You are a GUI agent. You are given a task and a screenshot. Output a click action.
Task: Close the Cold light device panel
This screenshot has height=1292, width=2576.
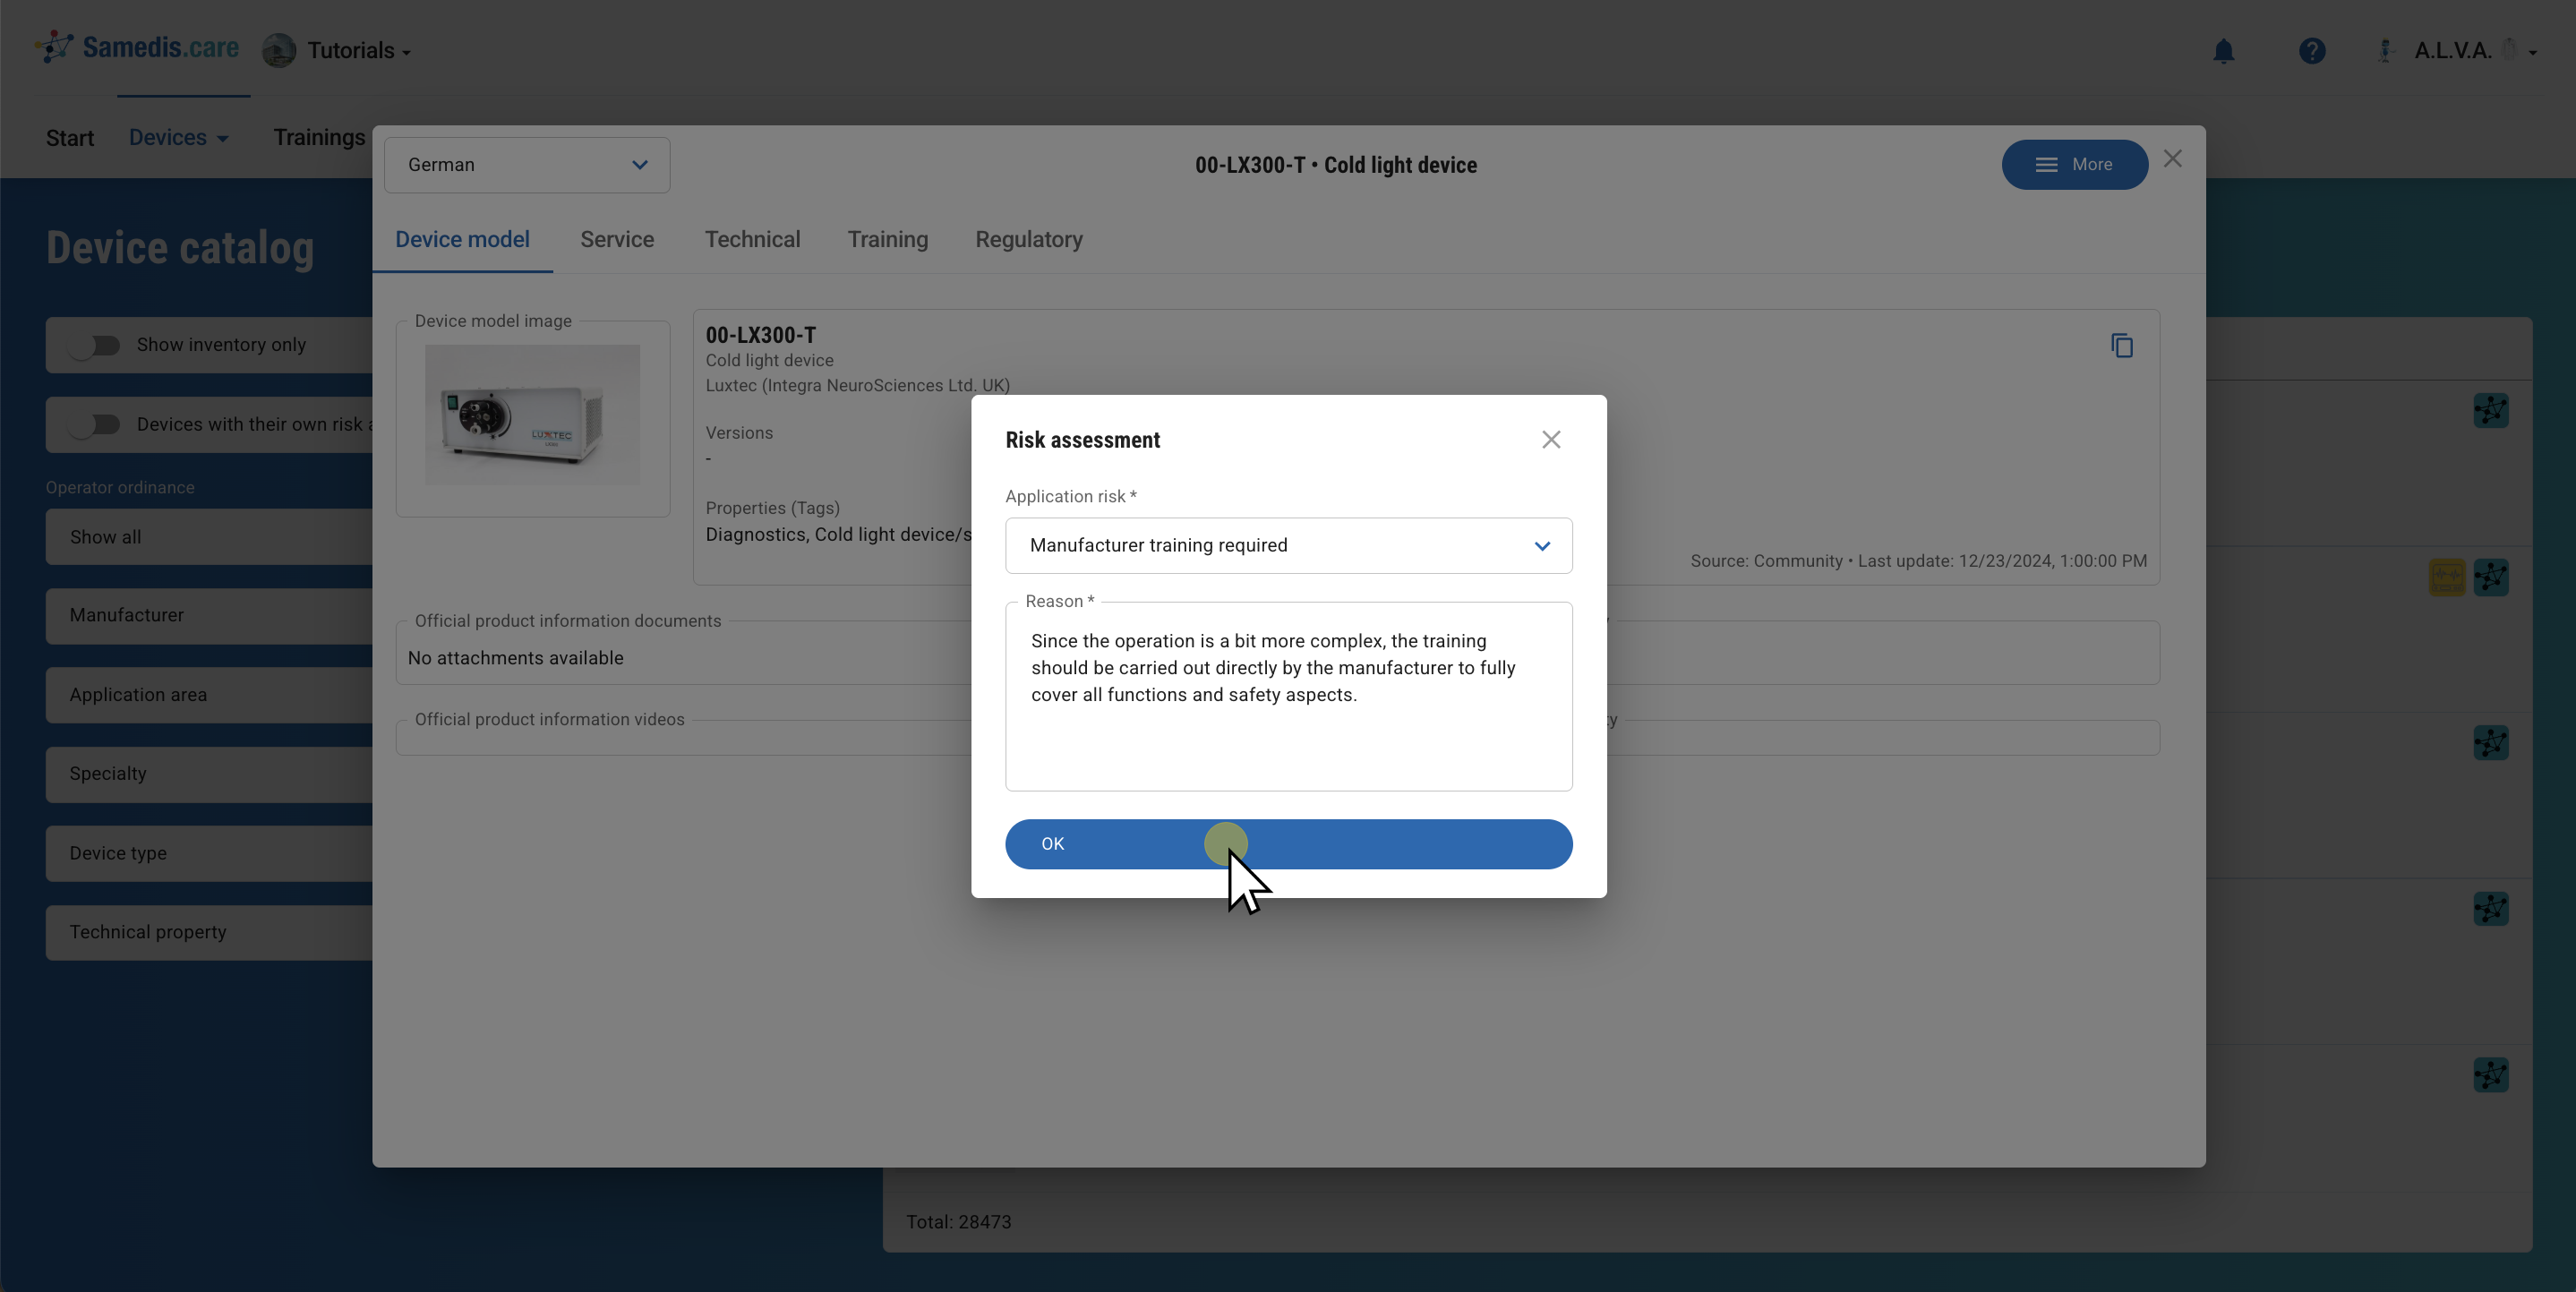[x=2172, y=159]
